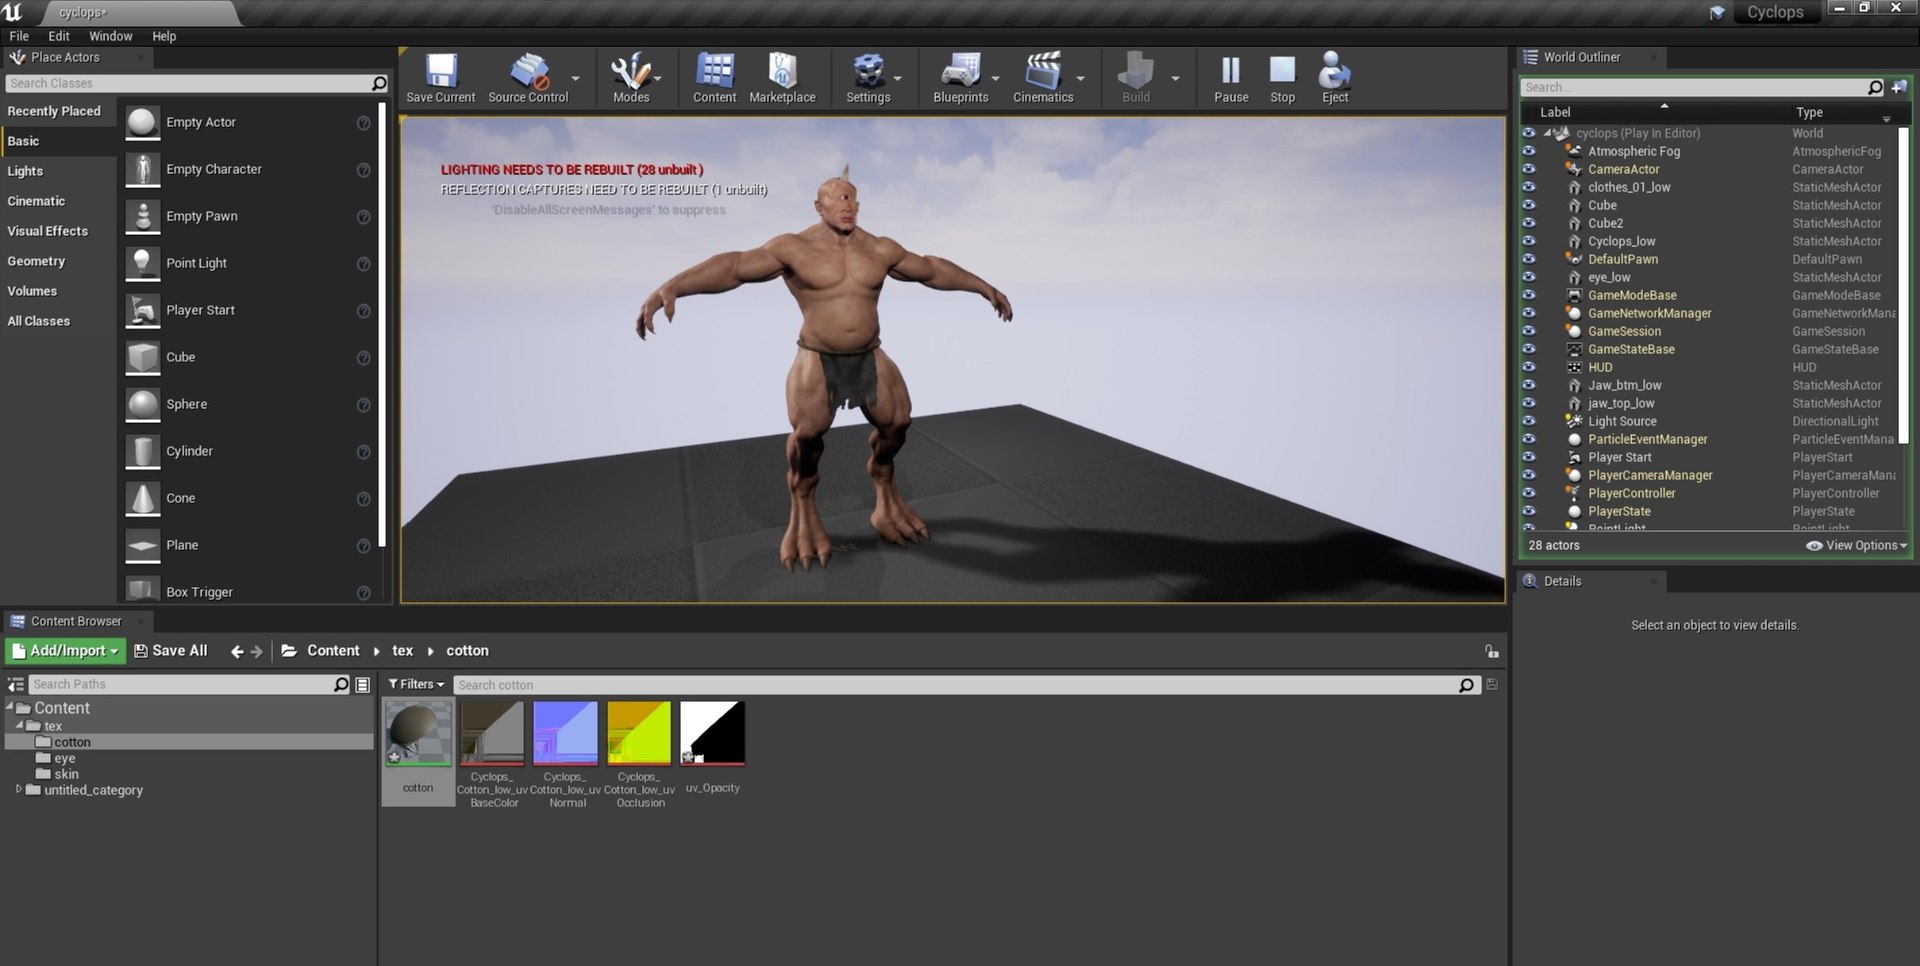The image size is (1920, 966).
Task: Click the Add/Import button
Action: click(x=65, y=651)
